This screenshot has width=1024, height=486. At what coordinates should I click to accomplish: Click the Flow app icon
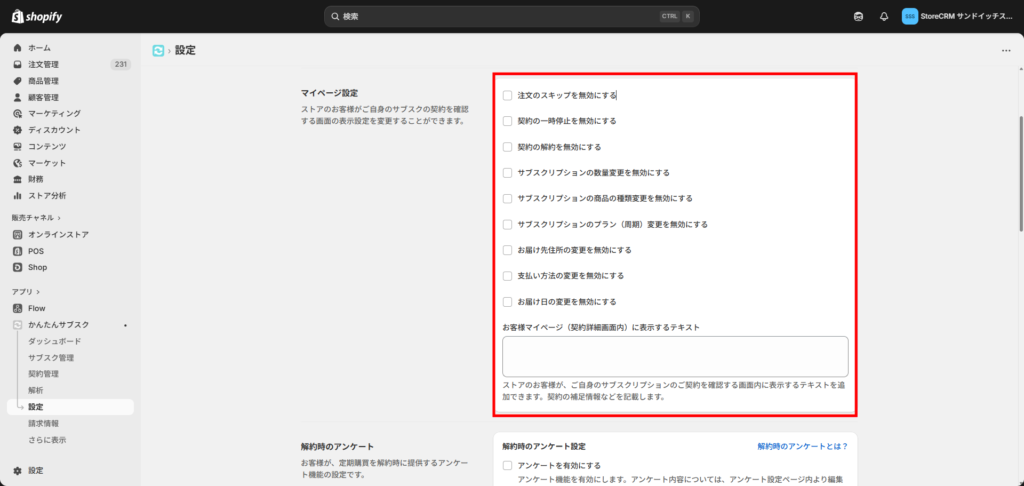pos(18,308)
